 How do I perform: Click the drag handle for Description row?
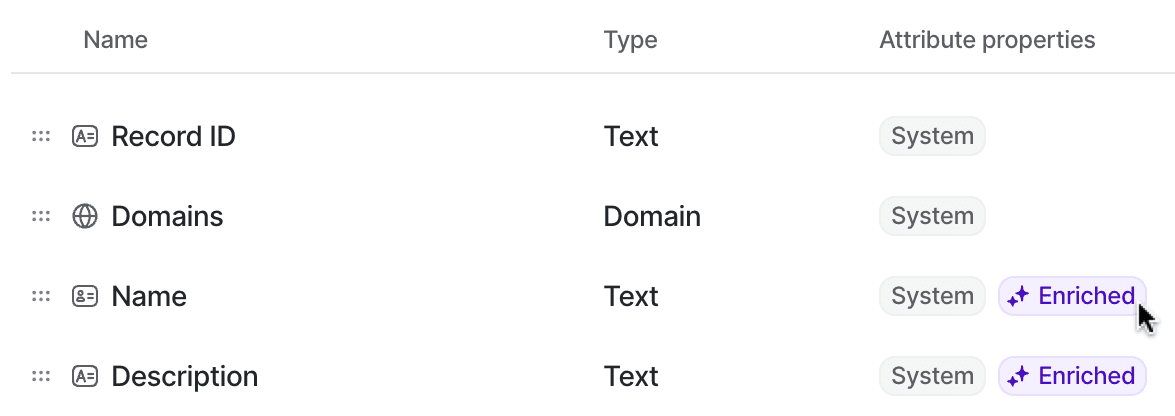[x=40, y=376]
